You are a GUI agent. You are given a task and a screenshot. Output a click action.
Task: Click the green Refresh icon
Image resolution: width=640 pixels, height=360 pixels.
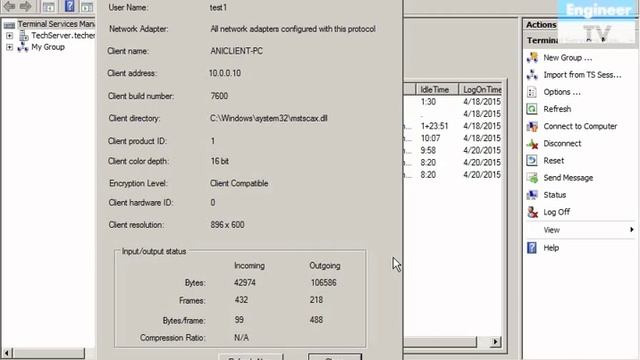click(x=532, y=109)
